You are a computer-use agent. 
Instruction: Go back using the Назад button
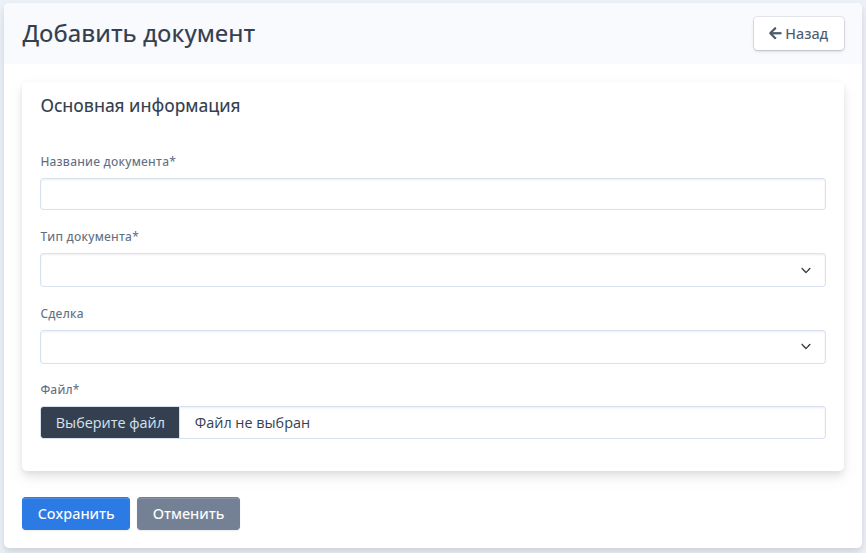(798, 33)
